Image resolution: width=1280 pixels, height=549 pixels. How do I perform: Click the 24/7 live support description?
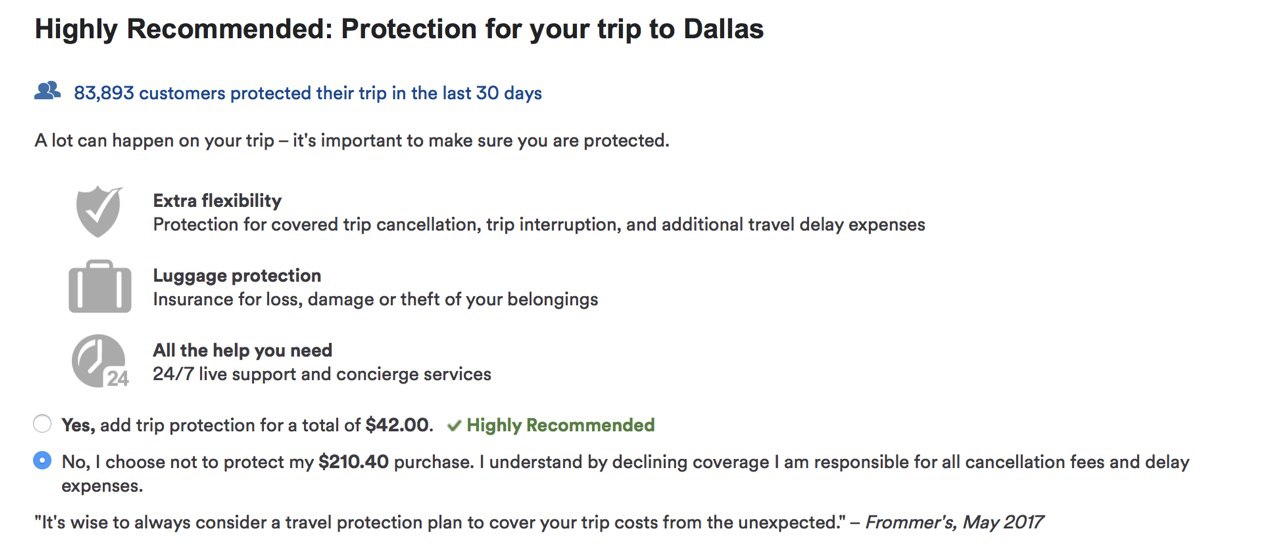tap(322, 374)
